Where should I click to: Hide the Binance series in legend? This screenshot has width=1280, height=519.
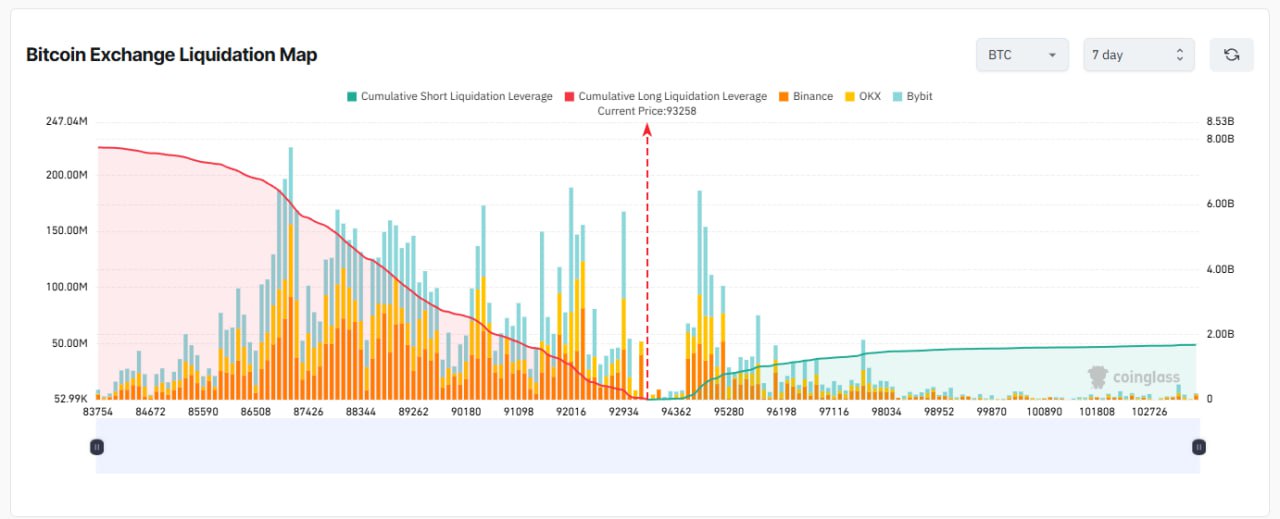(x=812, y=96)
